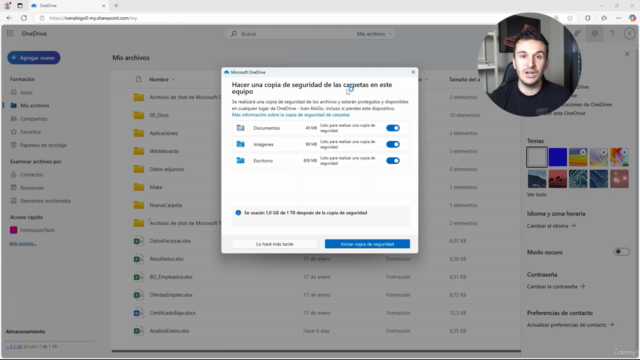Click Excel icon of AnalisisDatos.xlsx
640x360 pixels.
pyautogui.click(x=138, y=331)
